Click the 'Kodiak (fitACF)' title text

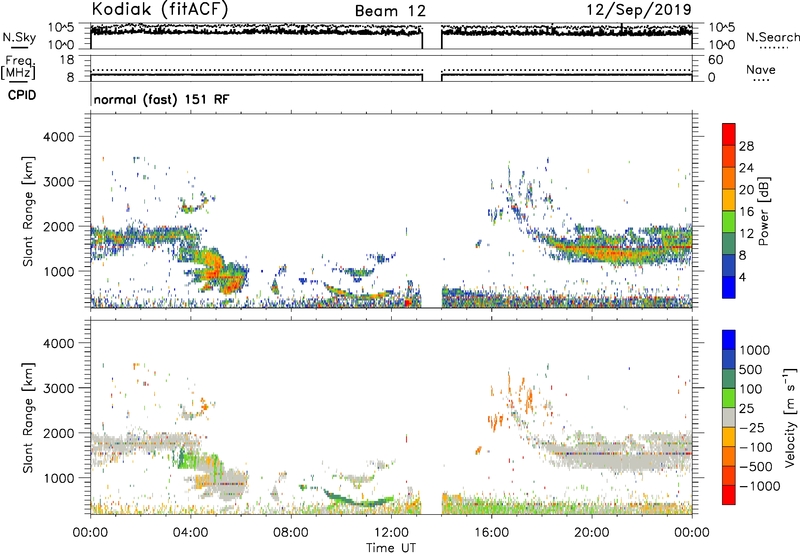(160, 9)
